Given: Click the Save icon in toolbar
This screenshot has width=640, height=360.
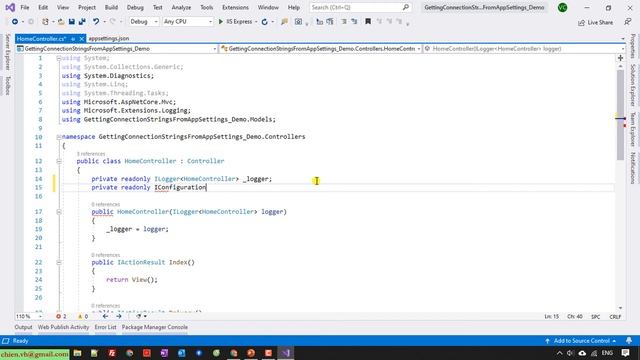Looking at the screenshot, I should [71, 22].
